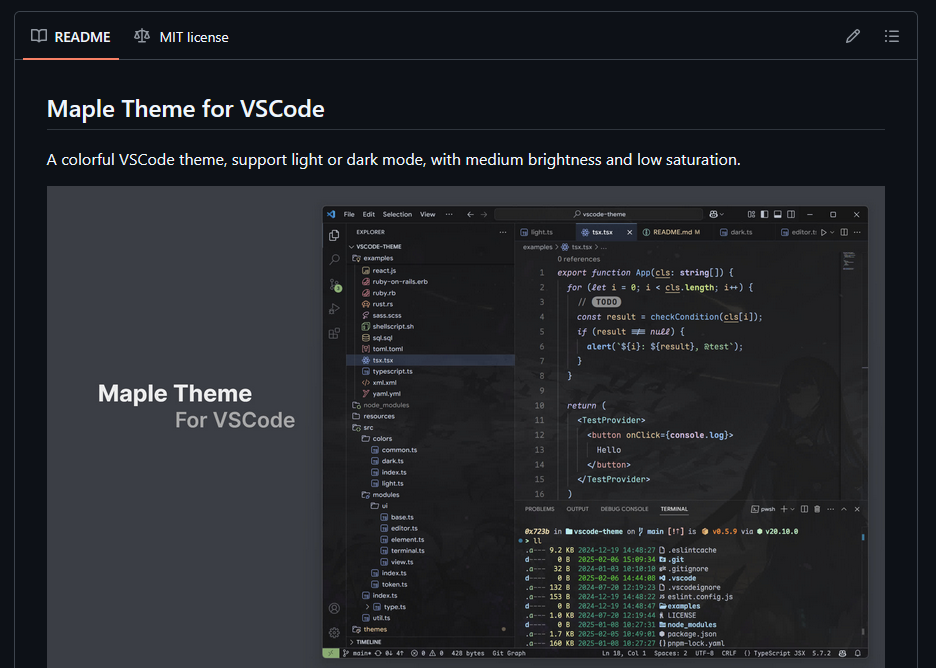Open Extensions icon in activity bar
The image size is (936, 668).
[334, 333]
